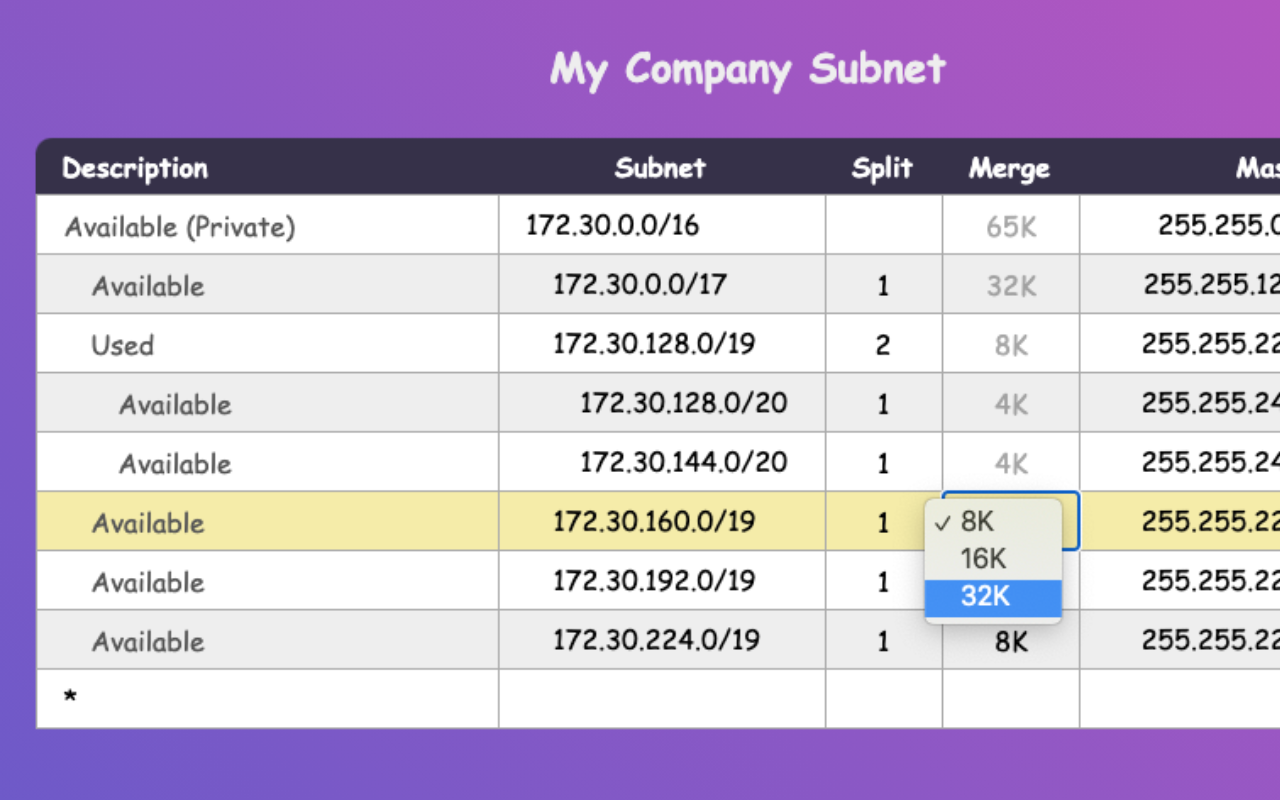Viewport: 1280px width, 800px height.
Task: Pick the checked 8K merge option
Action: (993, 521)
